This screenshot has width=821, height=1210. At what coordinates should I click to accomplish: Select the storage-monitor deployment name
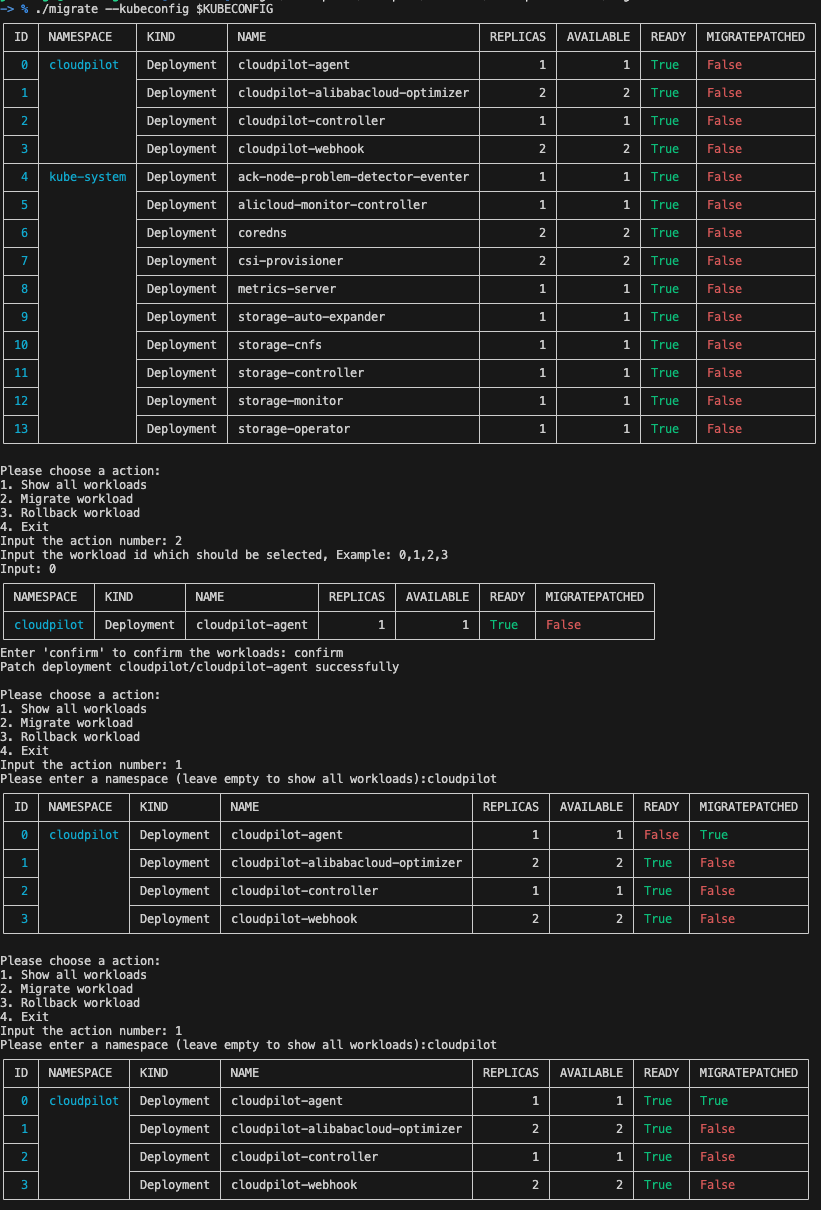(x=290, y=401)
